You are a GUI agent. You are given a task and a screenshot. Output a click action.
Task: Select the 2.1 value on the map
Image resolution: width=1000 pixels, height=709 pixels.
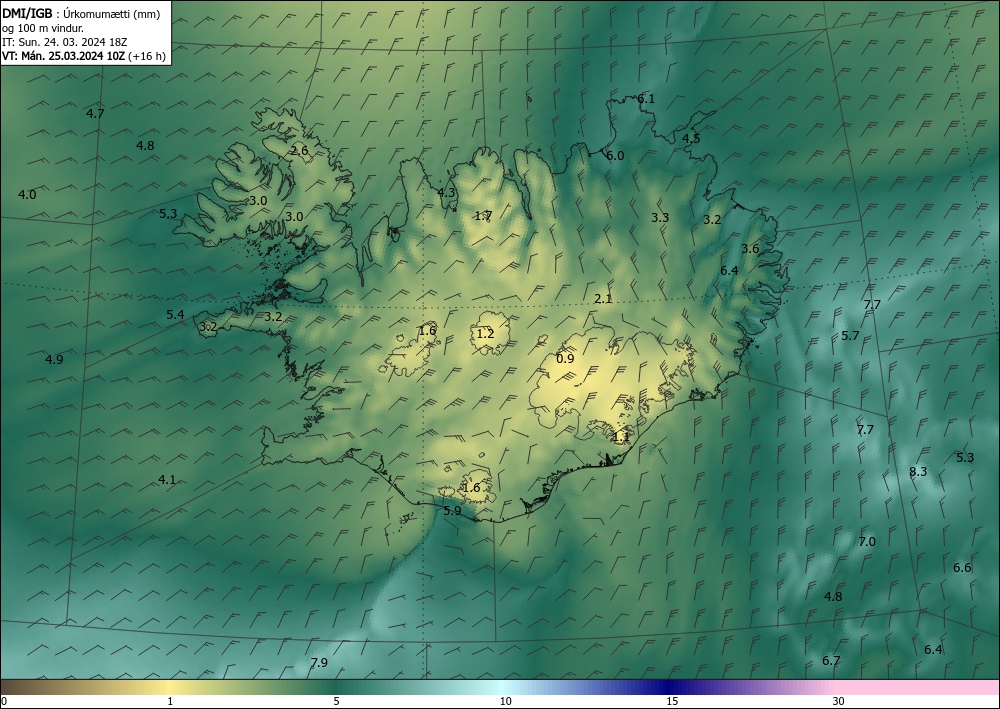coord(603,298)
